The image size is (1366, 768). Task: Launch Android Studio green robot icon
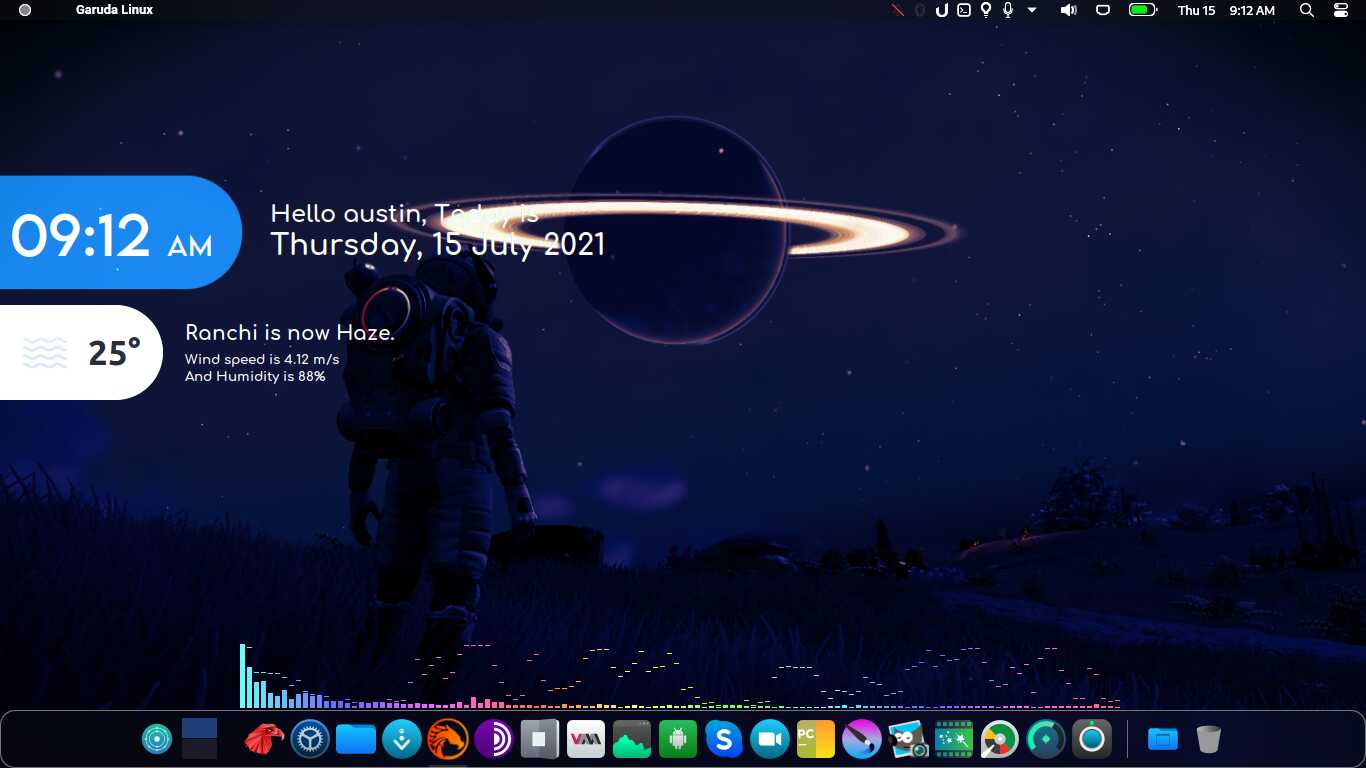coord(677,739)
